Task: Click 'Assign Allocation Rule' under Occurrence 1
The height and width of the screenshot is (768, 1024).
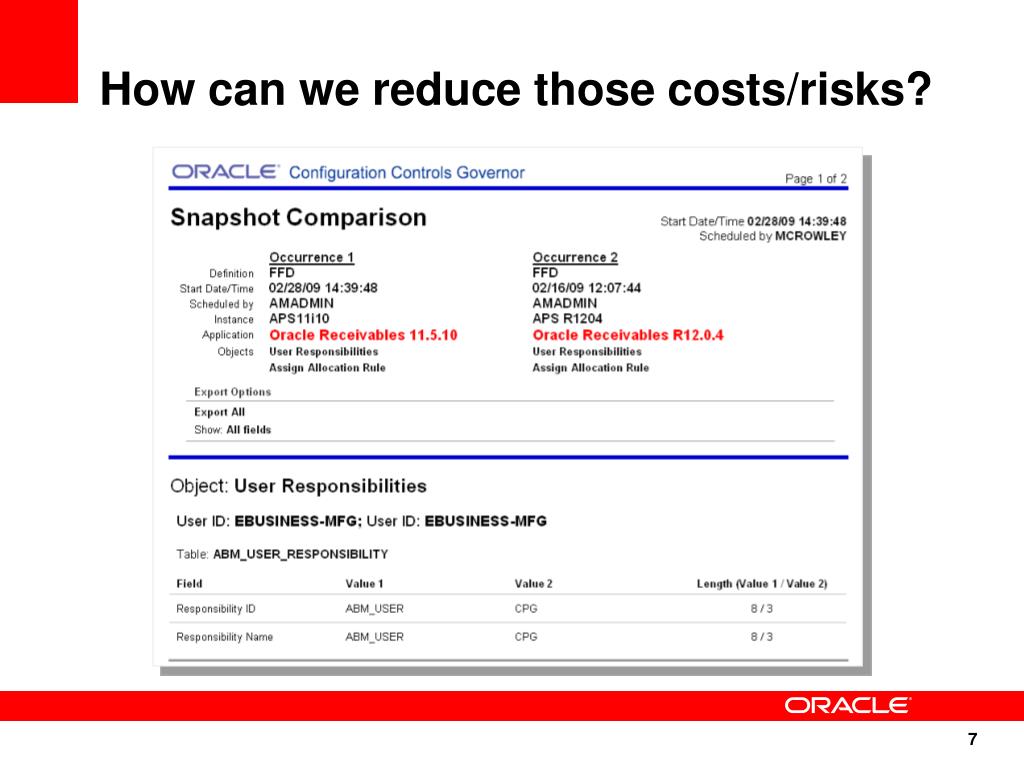Action: [327, 368]
